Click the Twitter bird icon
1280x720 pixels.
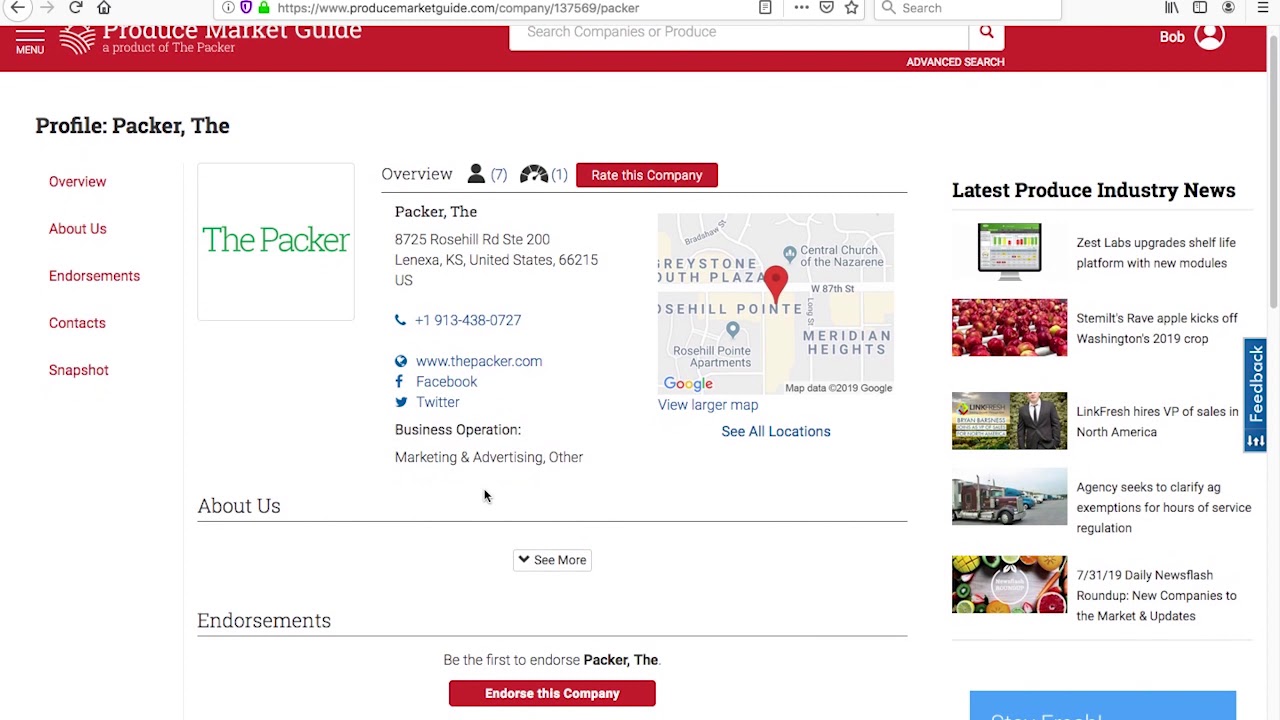(401, 402)
